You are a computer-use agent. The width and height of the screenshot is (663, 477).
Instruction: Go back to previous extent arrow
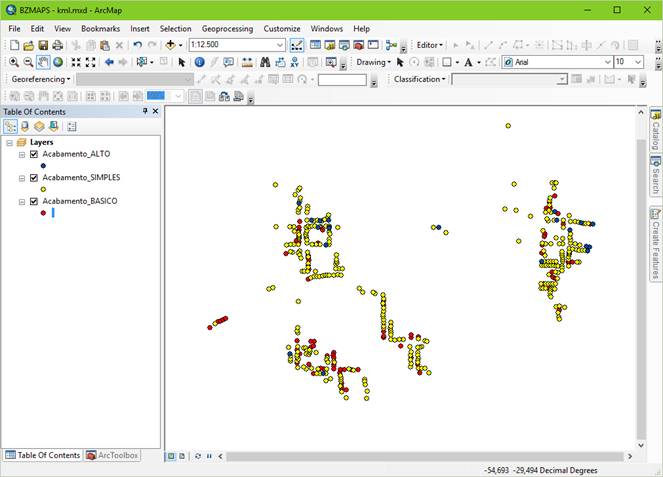[109, 62]
